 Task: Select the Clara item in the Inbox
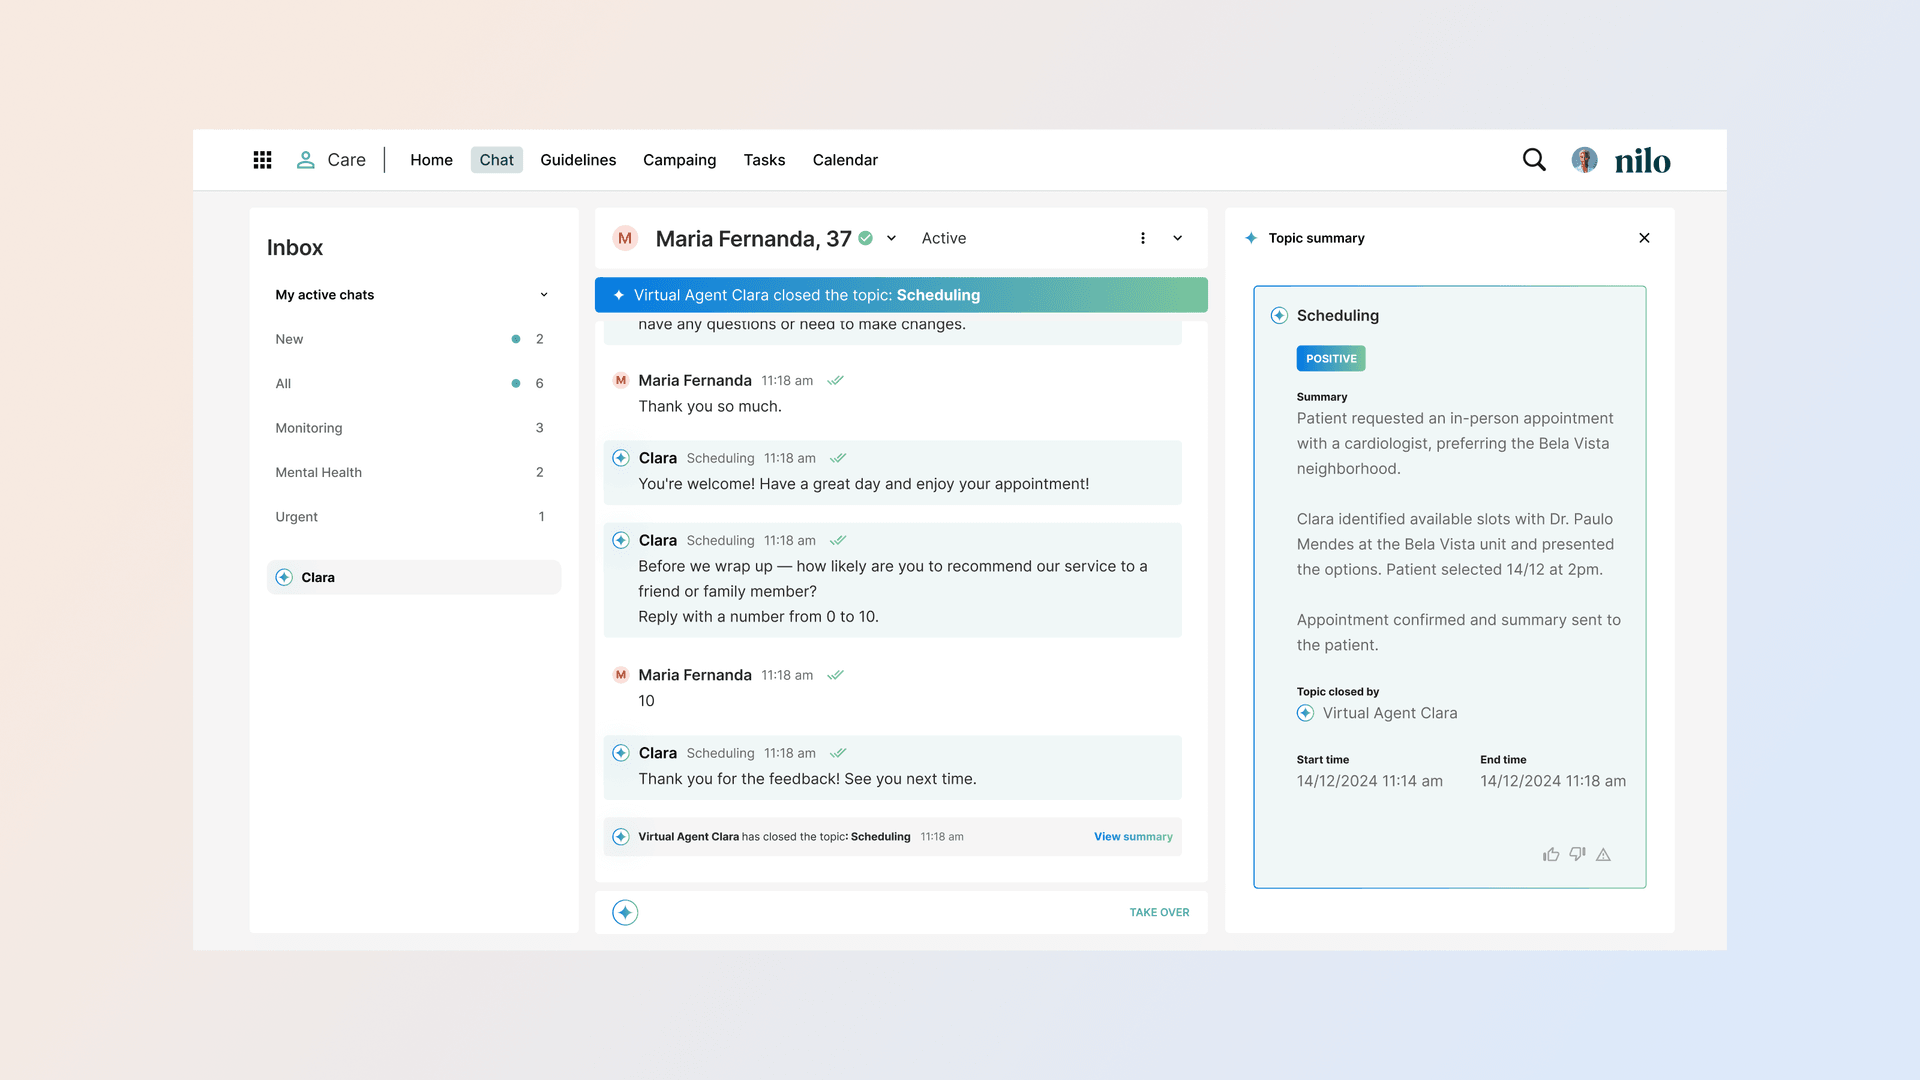pyautogui.click(x=414, y=577)
